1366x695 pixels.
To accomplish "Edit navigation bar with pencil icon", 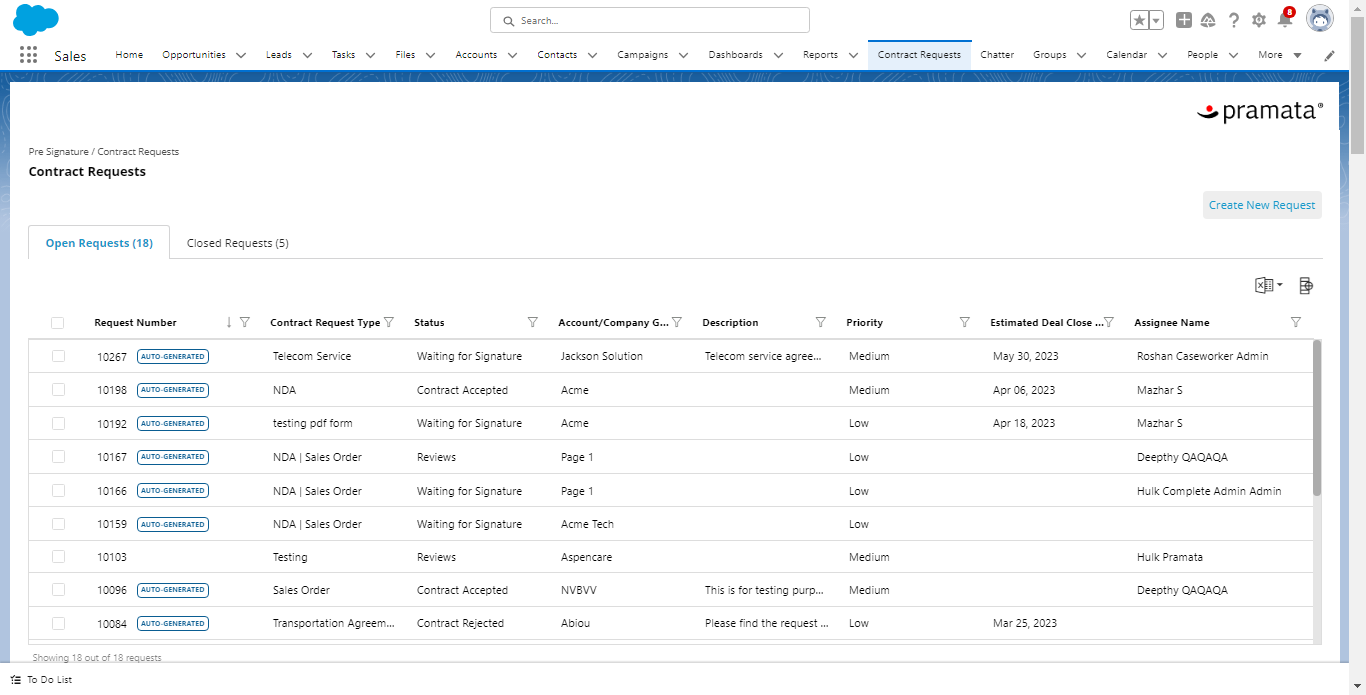I will (x=1329, y=55).
